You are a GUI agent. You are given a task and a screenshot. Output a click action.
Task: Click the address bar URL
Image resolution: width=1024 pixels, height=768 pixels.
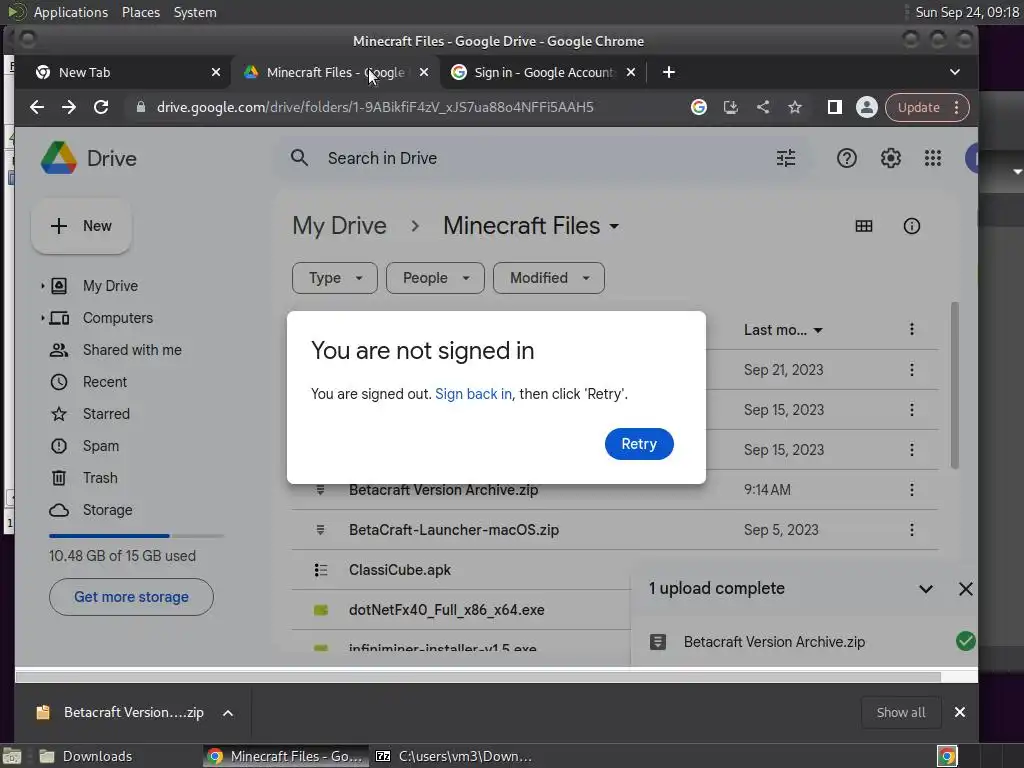point(375,107)
